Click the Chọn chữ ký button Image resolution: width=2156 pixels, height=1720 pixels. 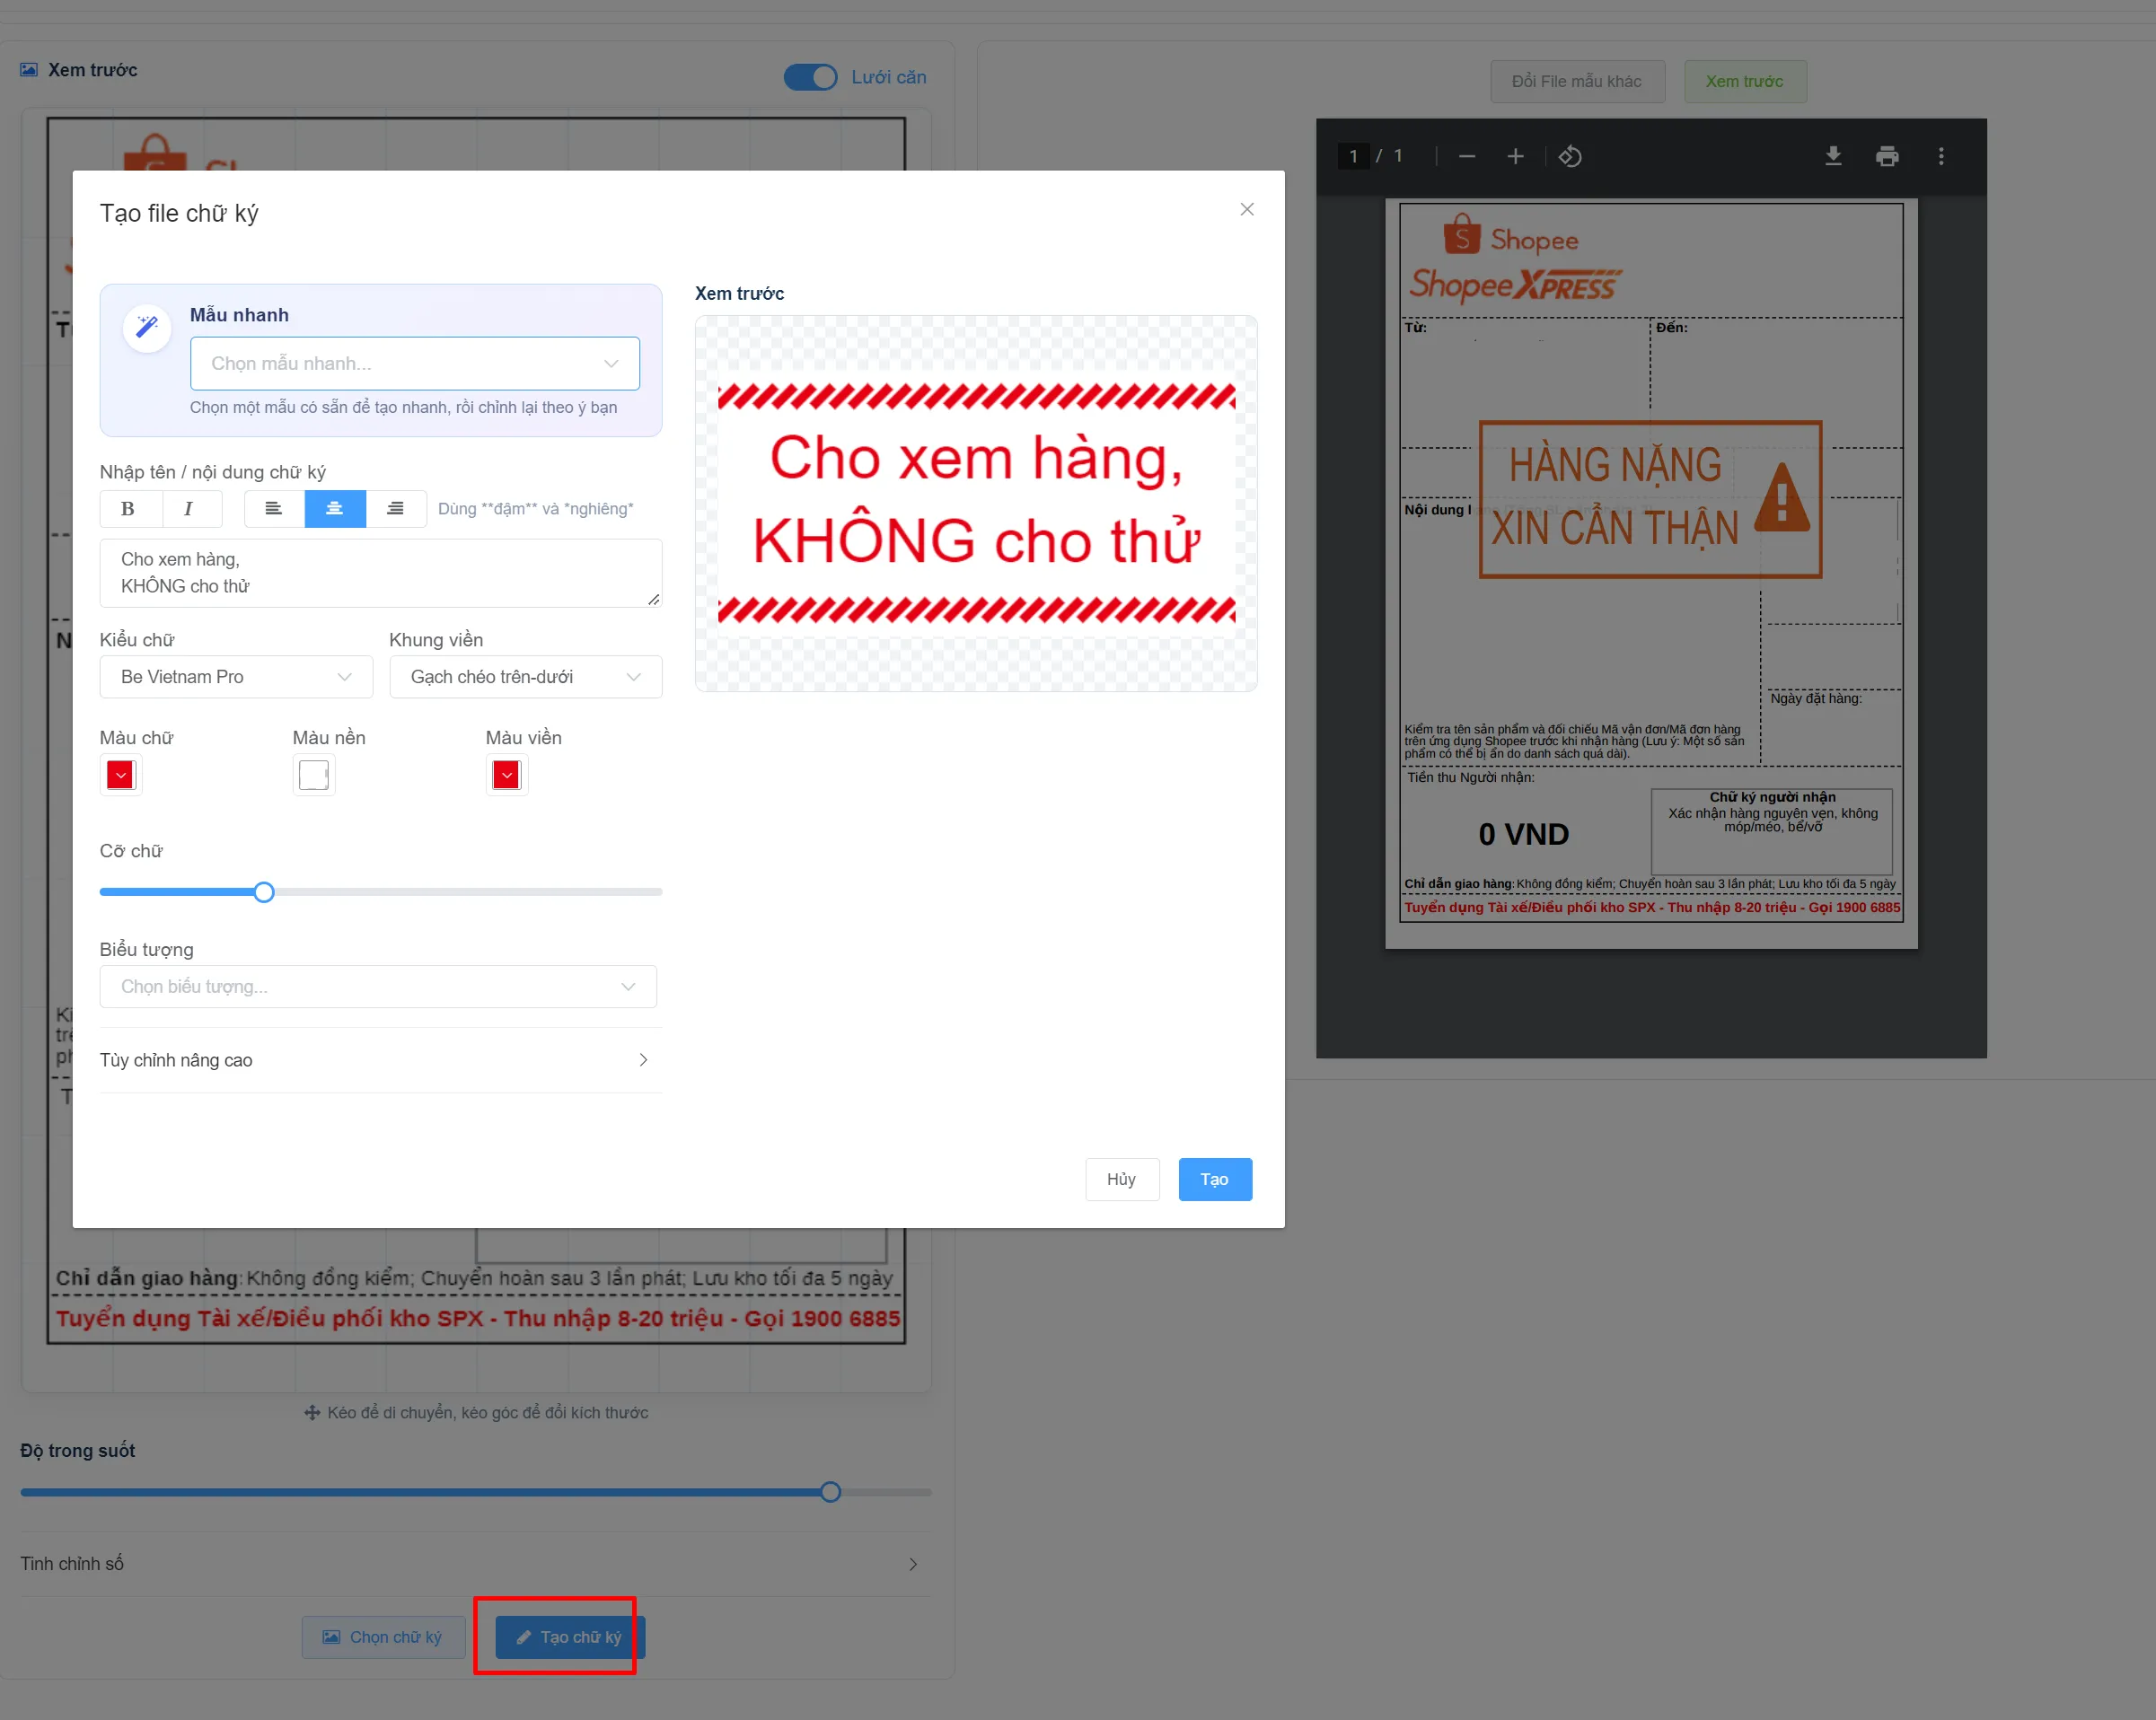coord(383,1637)
